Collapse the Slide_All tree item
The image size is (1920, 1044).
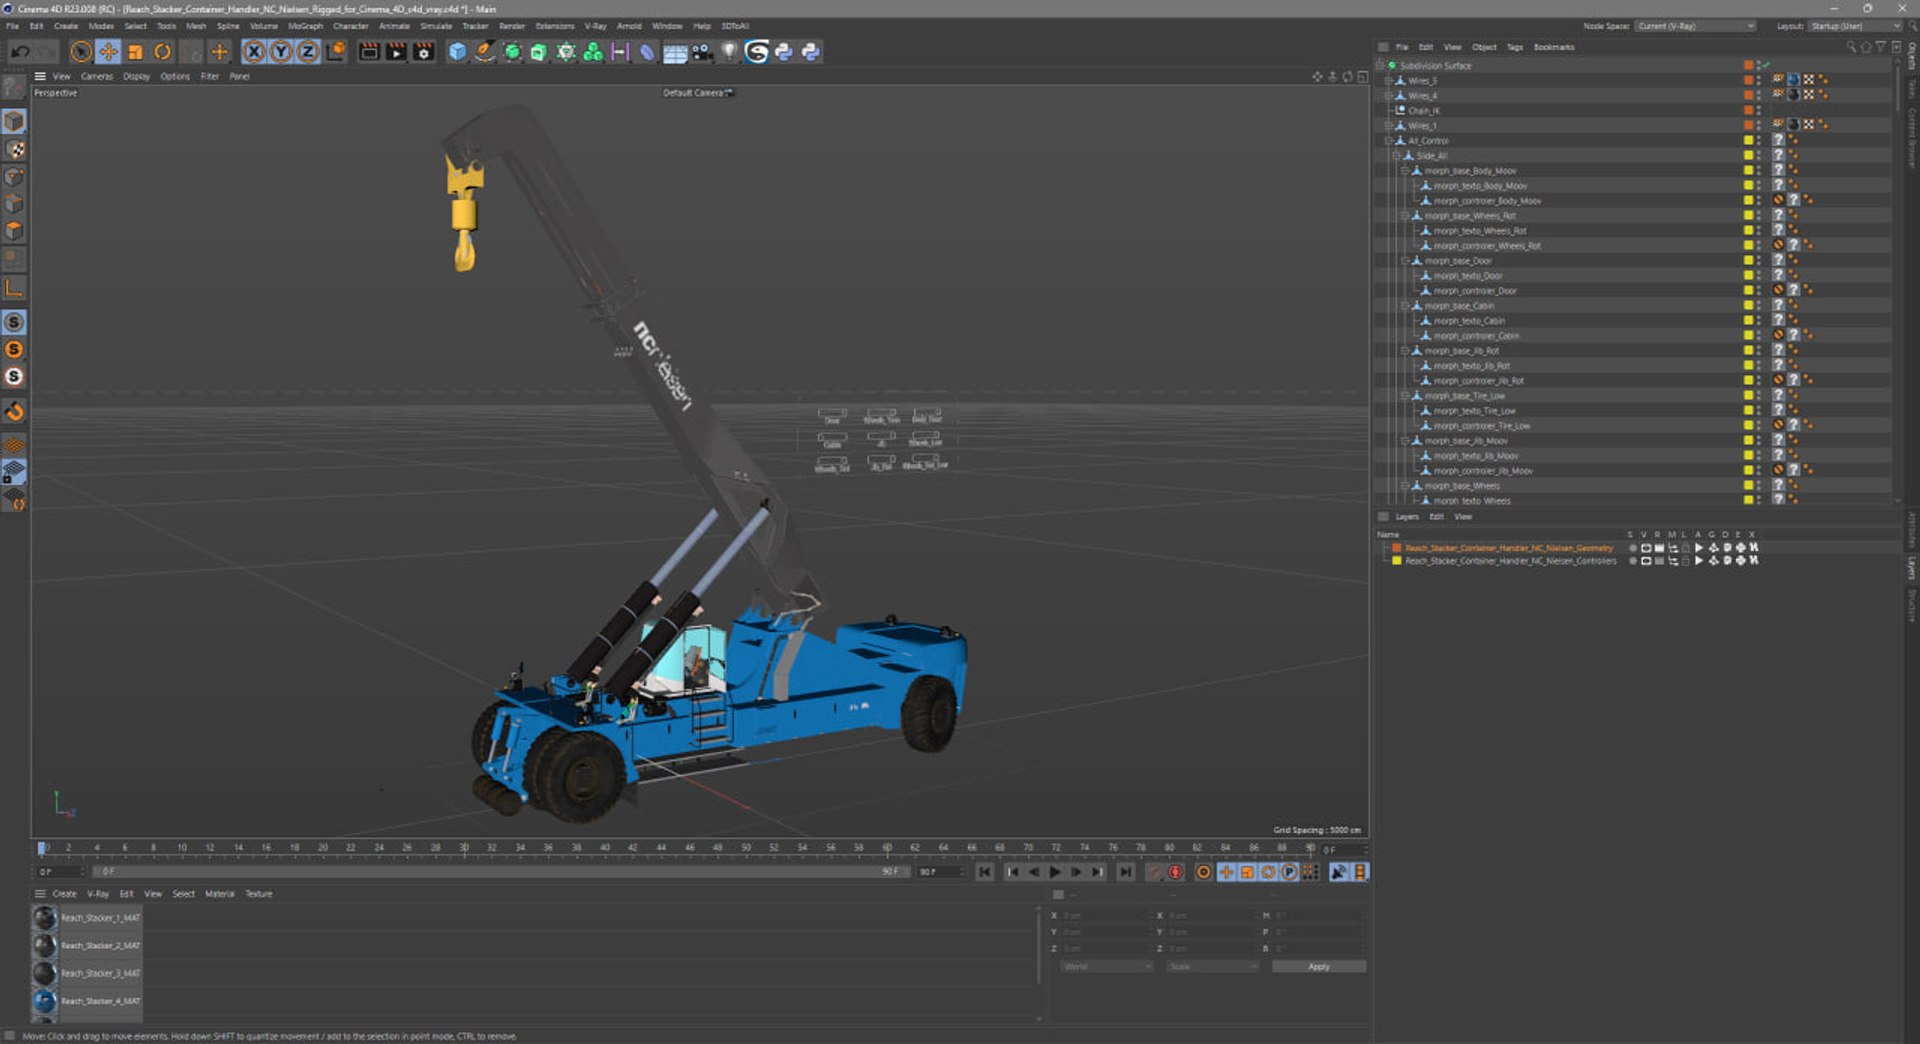tap(1397, 156)
